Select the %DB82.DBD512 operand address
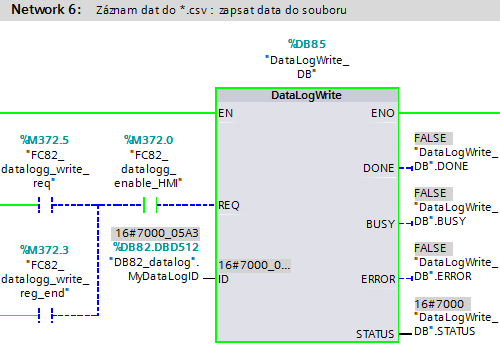The height and width of the screenshot is (361, 500). tap(156, 247)
